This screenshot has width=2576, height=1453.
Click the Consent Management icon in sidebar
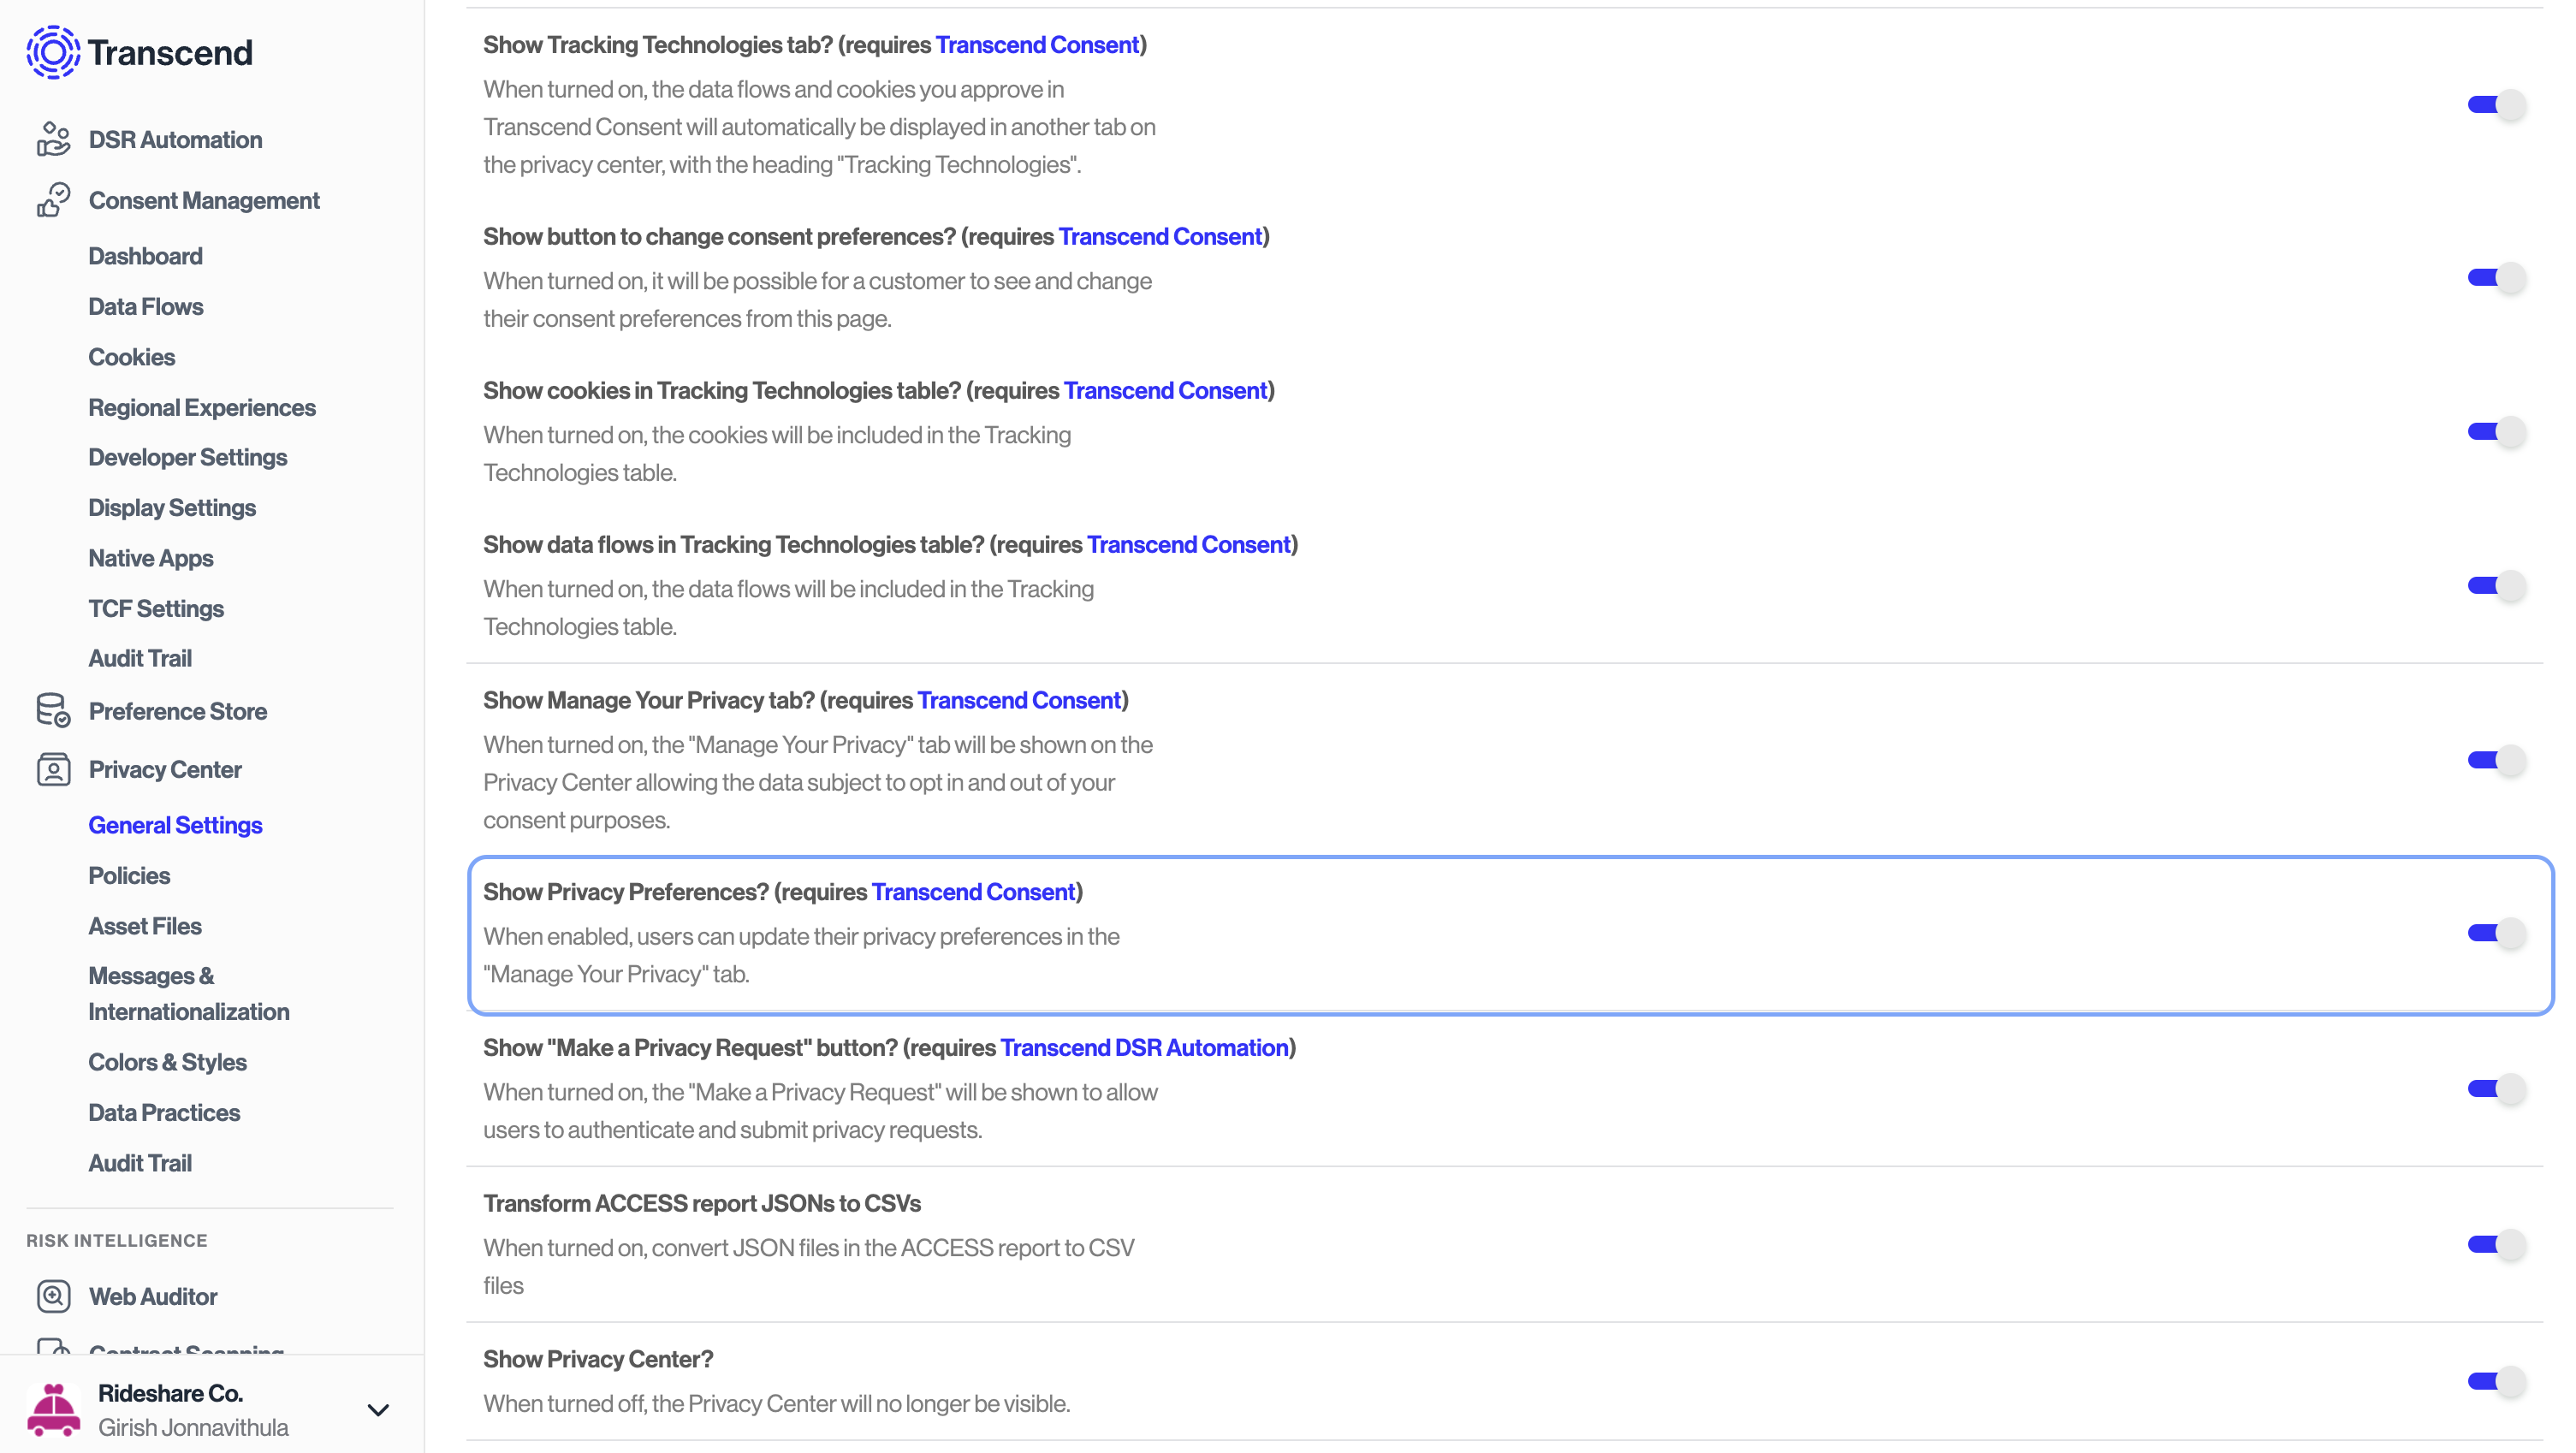point(53,200)
